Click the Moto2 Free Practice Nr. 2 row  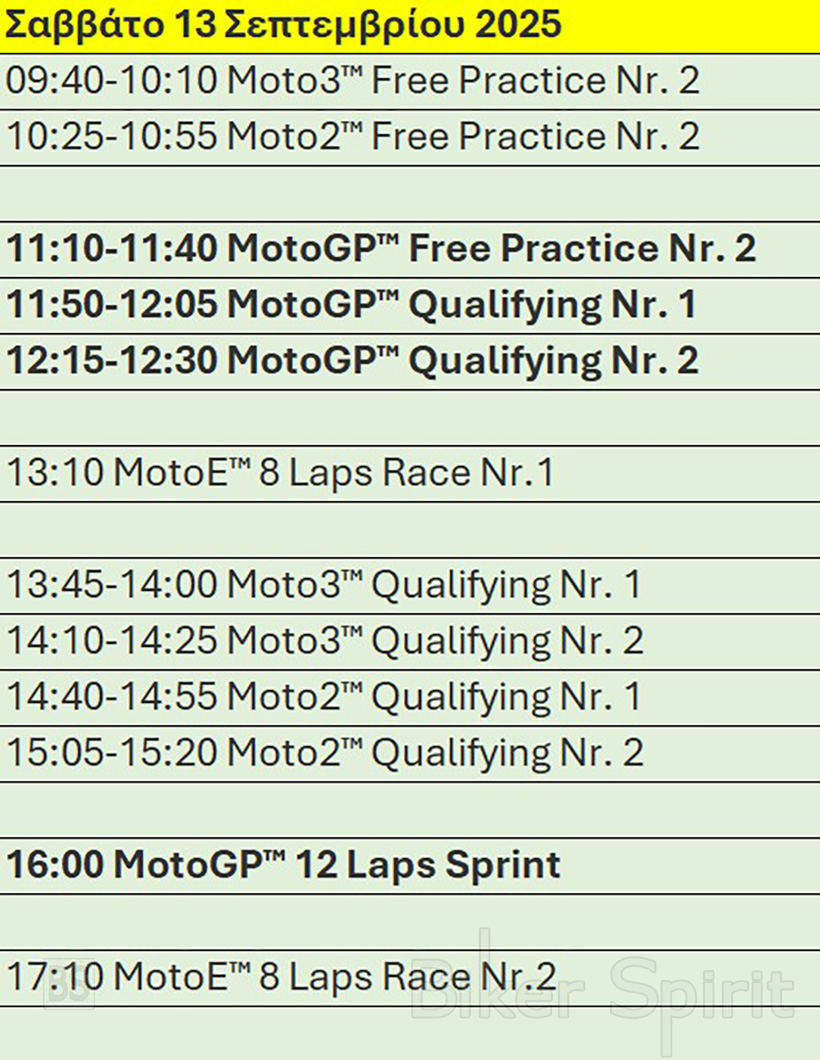pos(352,137)
